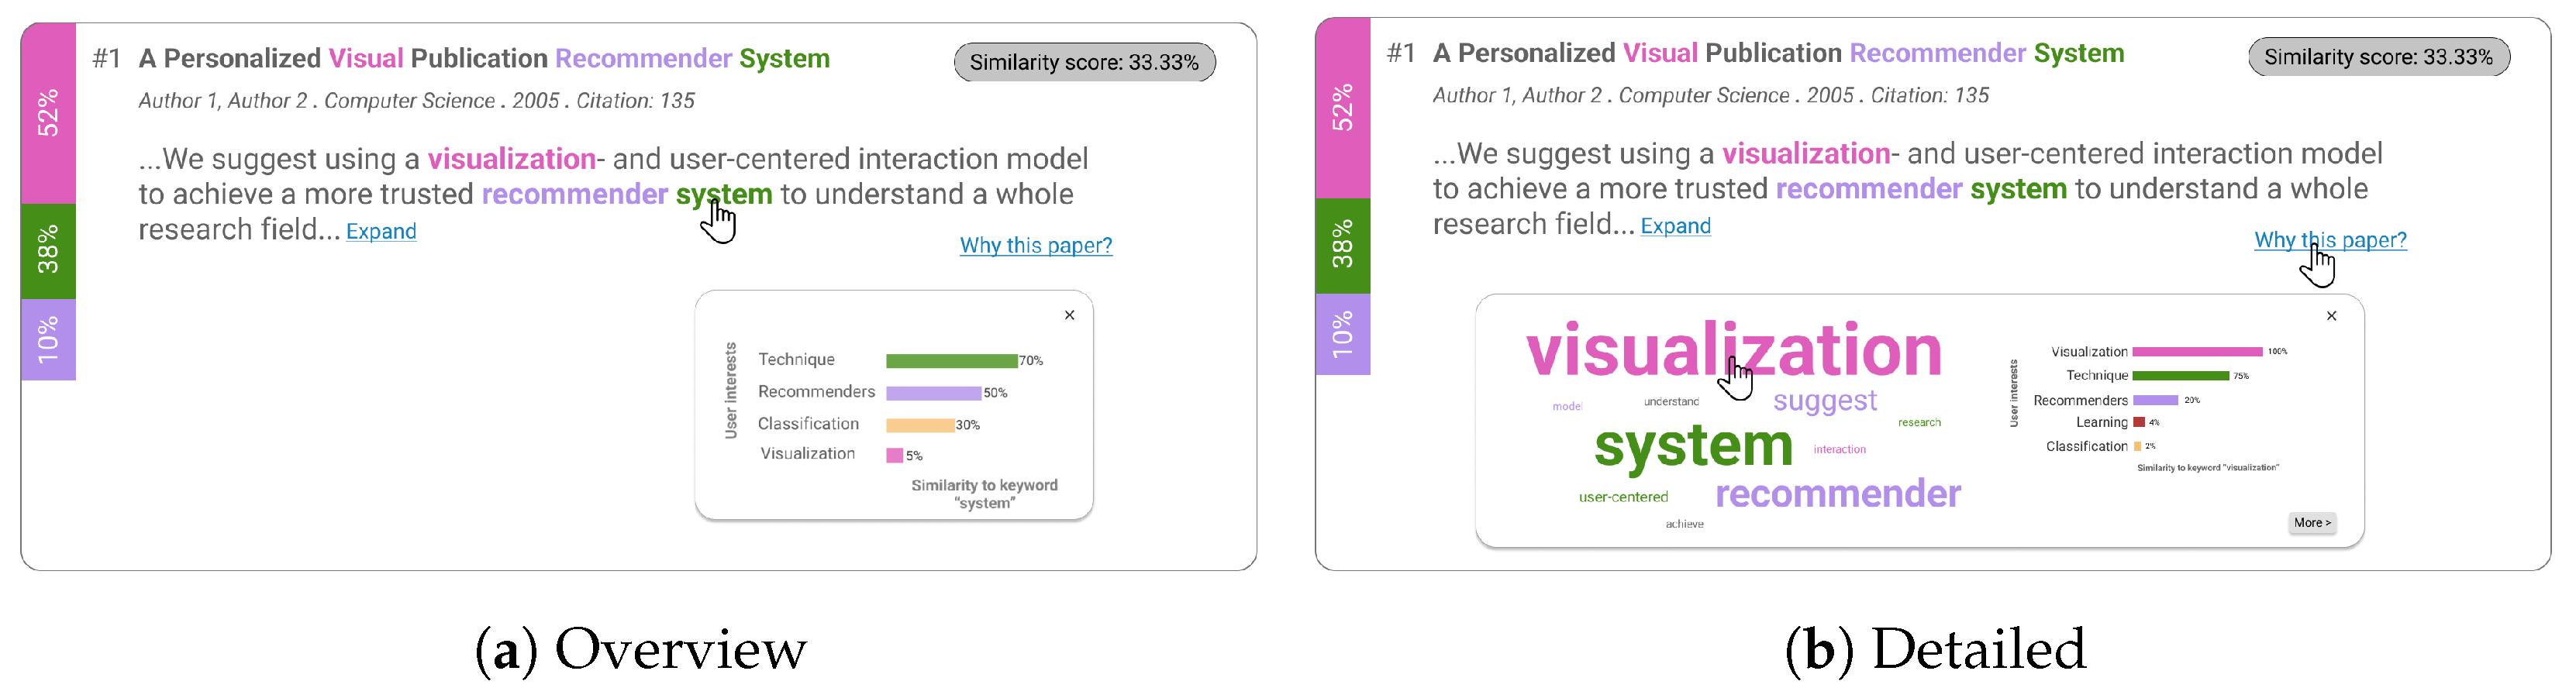Click the More button in the word cloud popup
2576x695 pixels.
(x=2311, y=523)
